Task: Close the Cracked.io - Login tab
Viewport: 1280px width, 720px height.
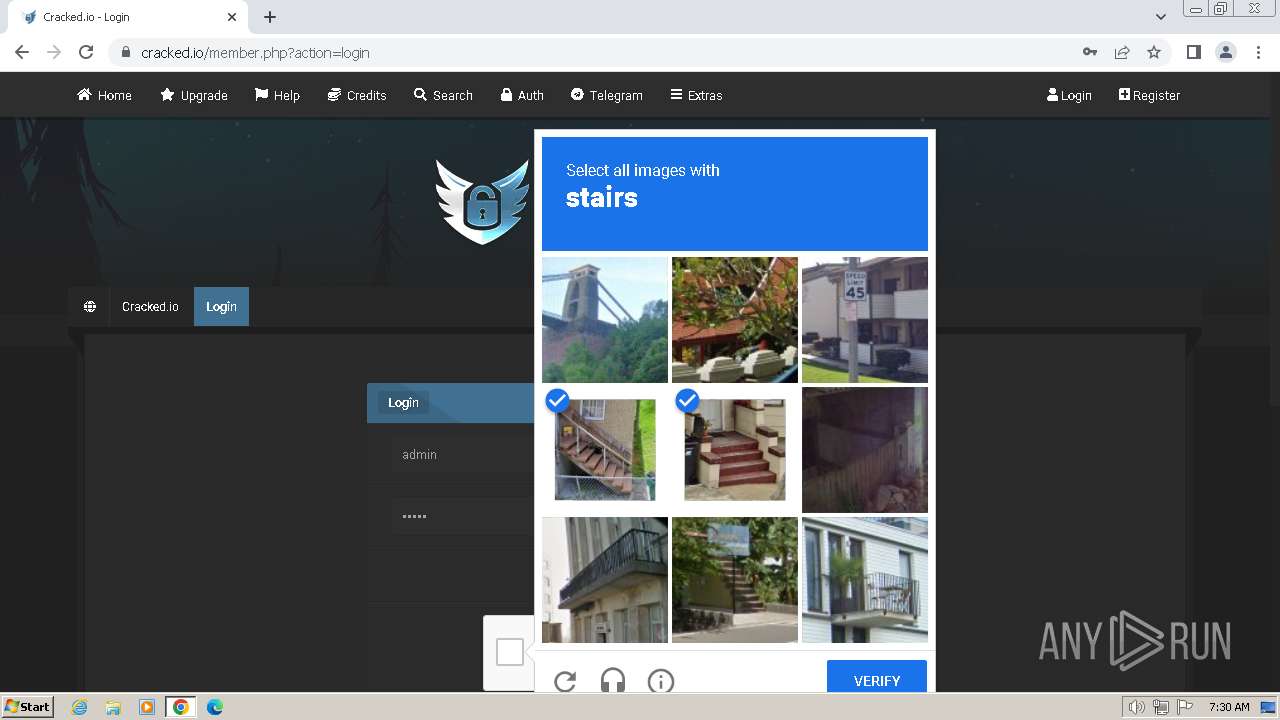Action: (x=232, y=17)
